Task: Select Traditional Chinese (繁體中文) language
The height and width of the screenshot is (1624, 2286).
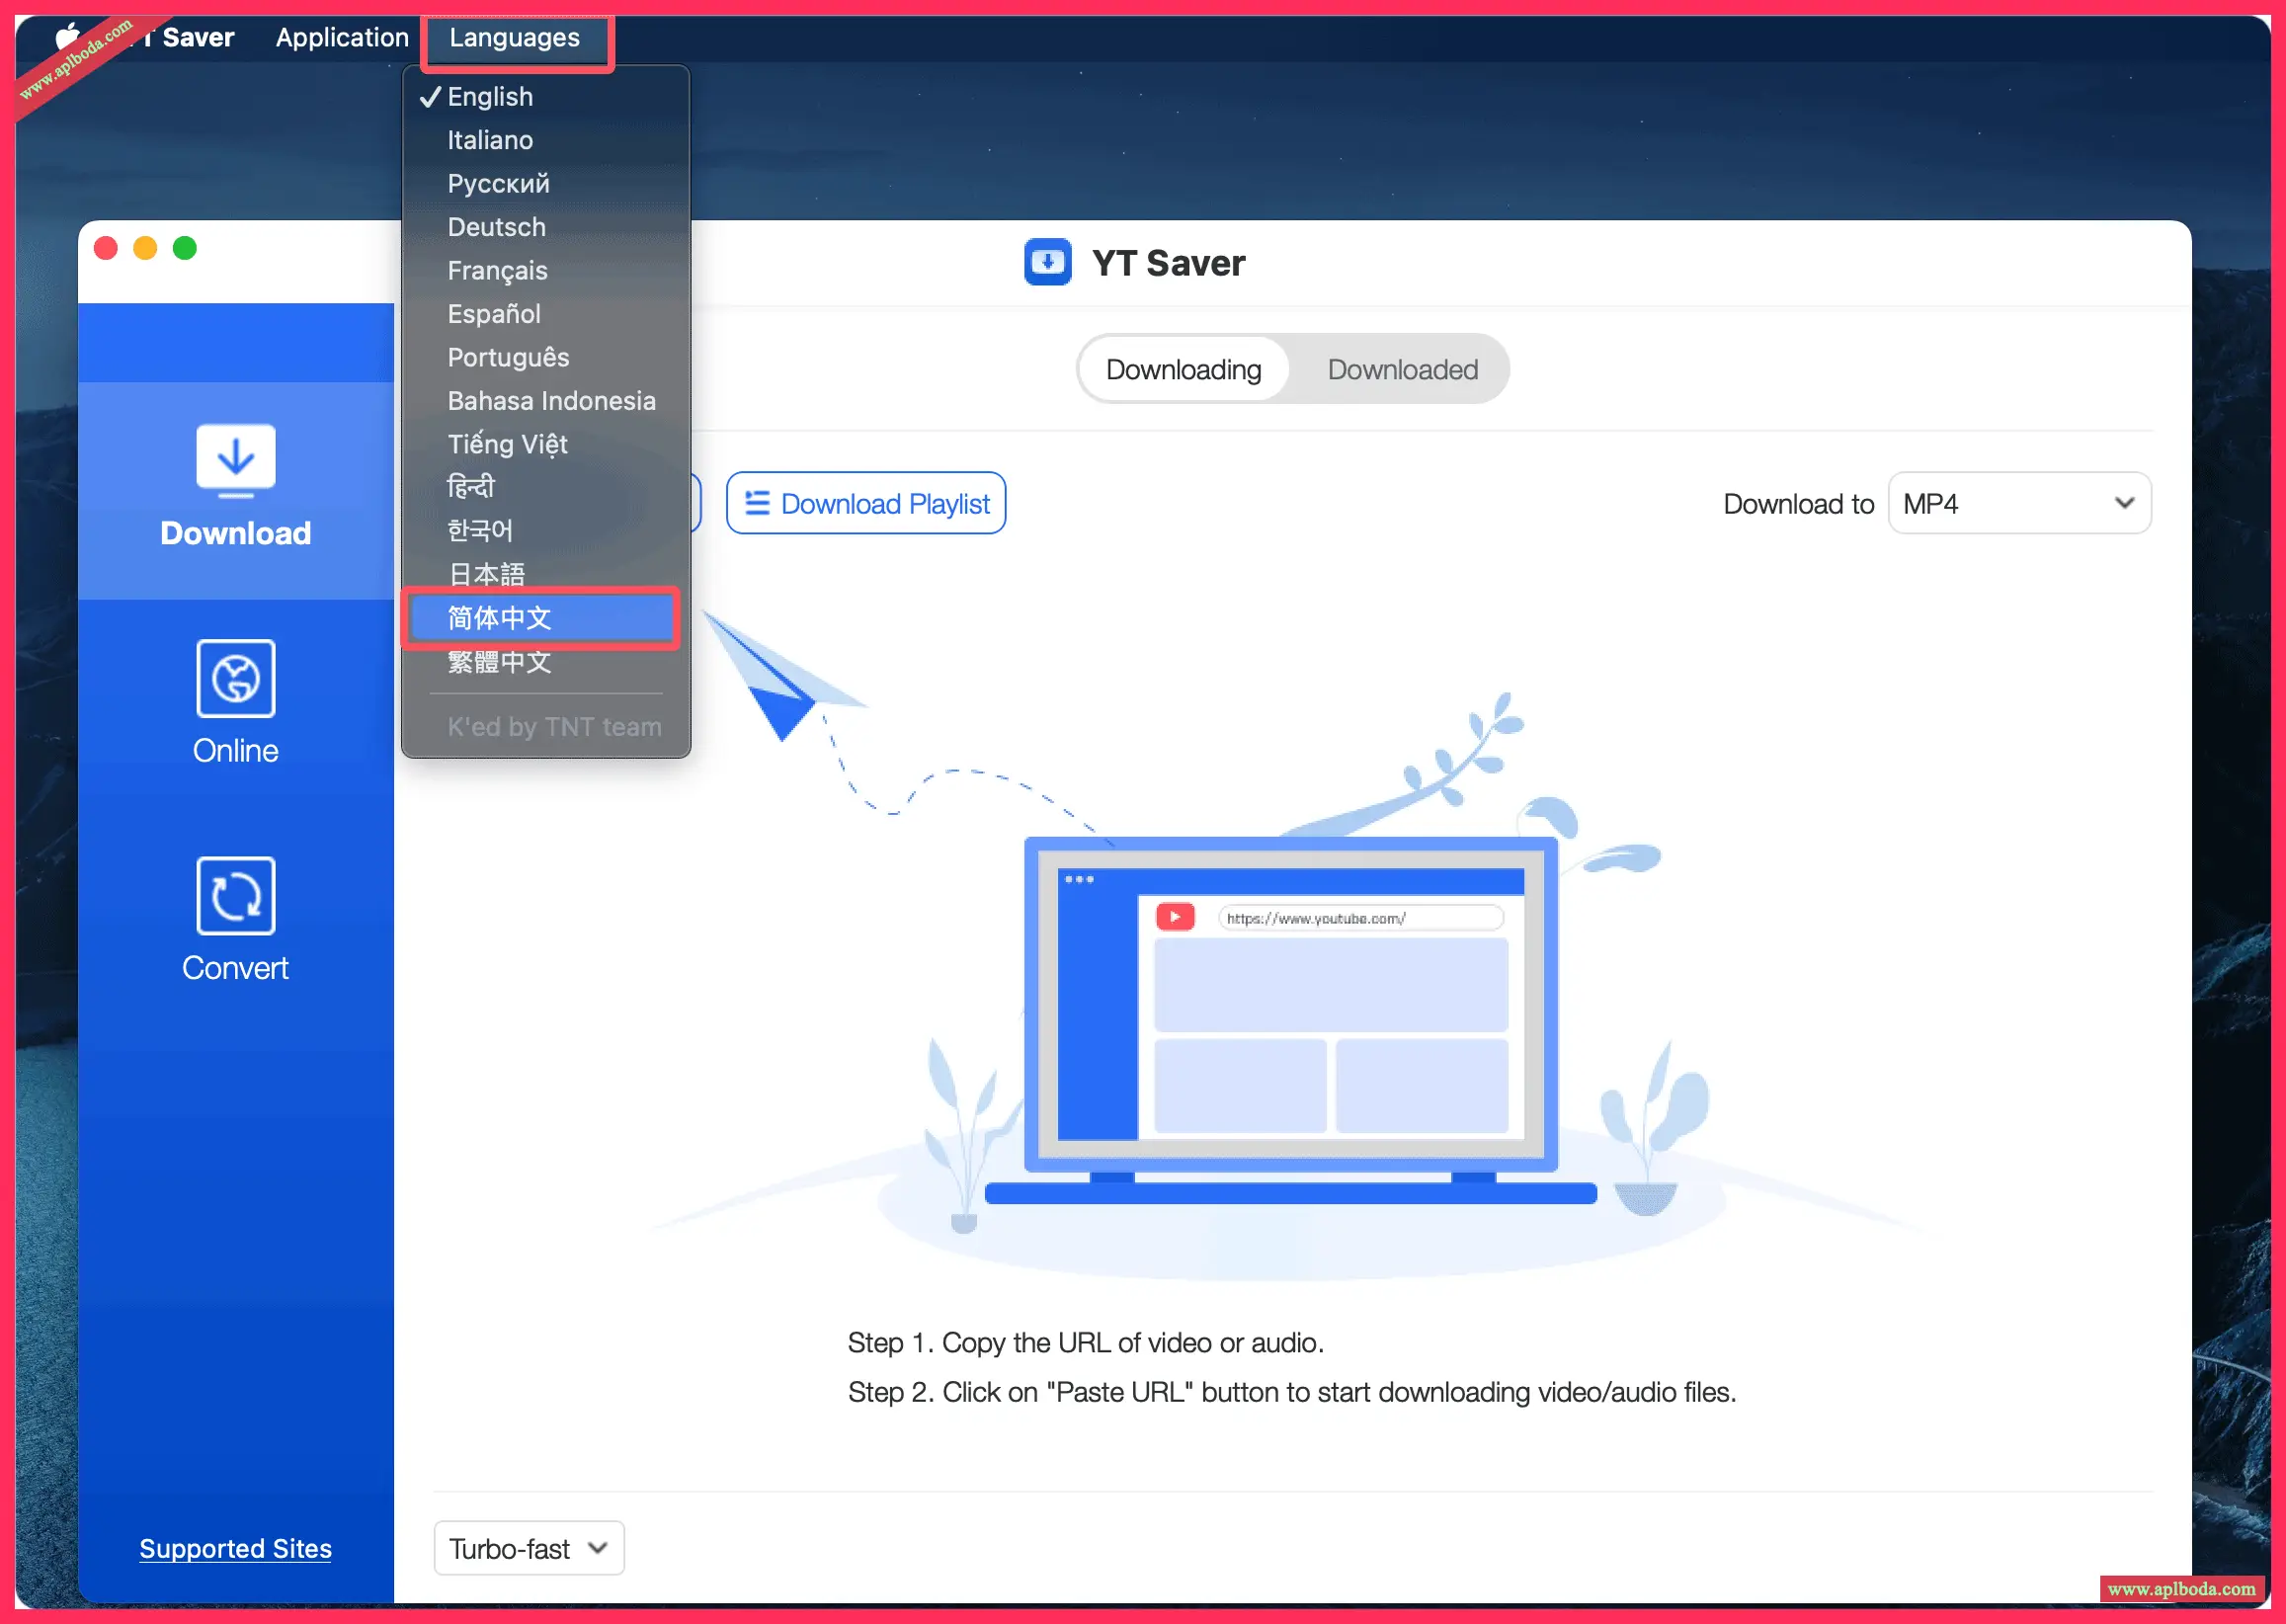Action: pos(546,662)
